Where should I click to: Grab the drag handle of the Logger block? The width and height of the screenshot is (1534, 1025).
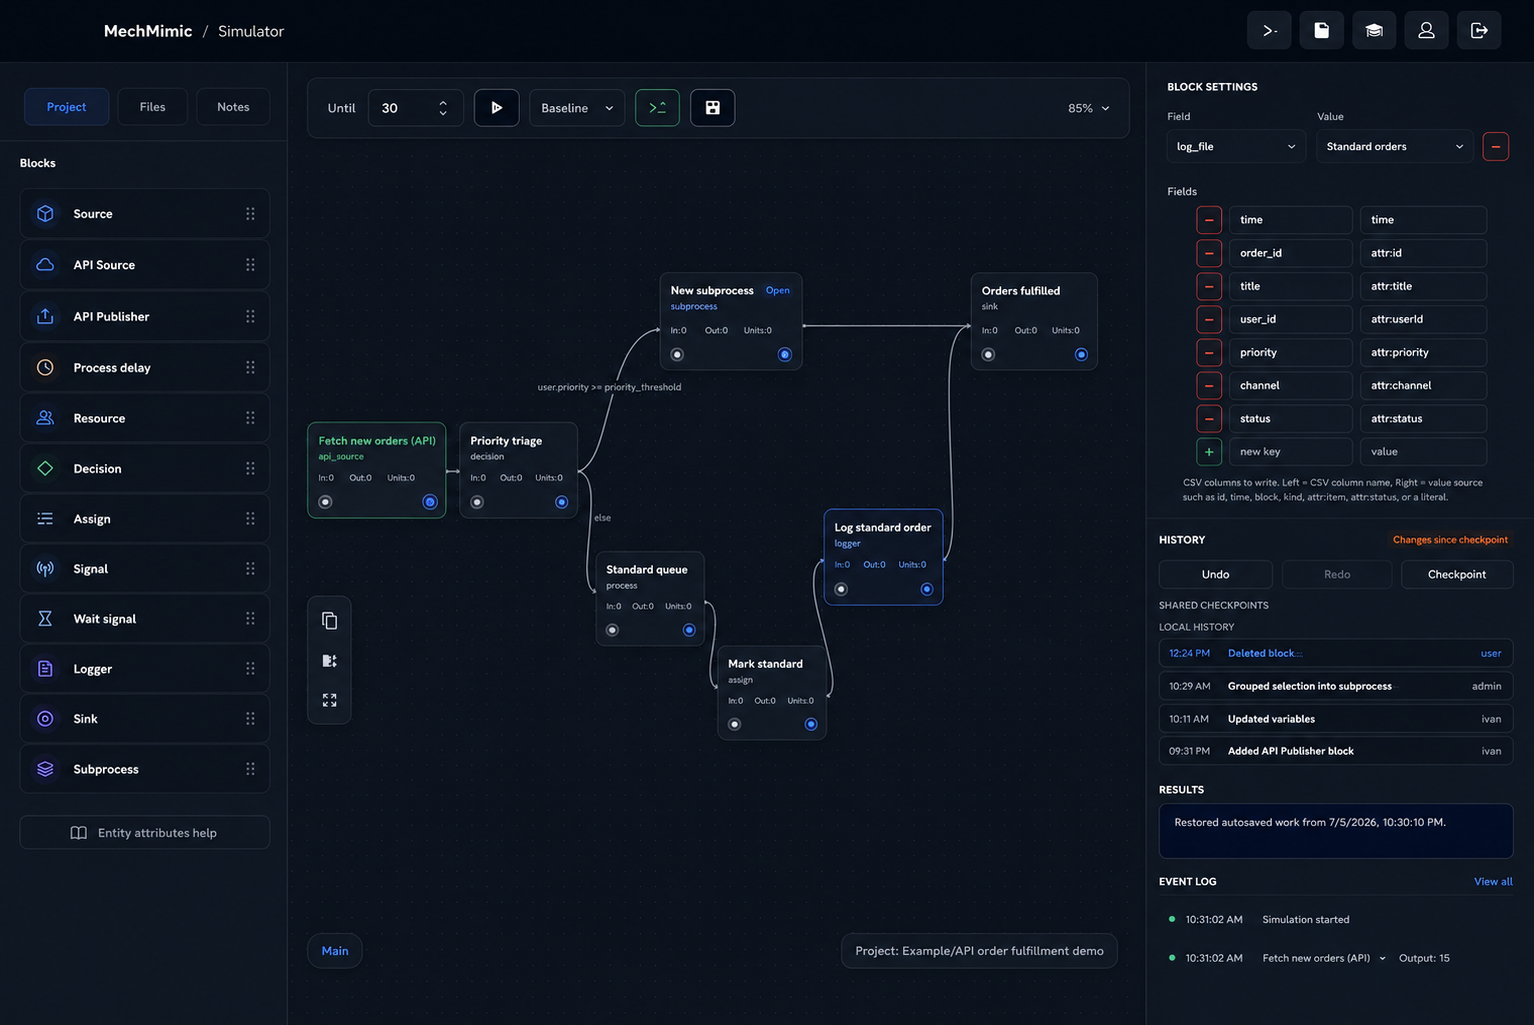click(250, 668)
